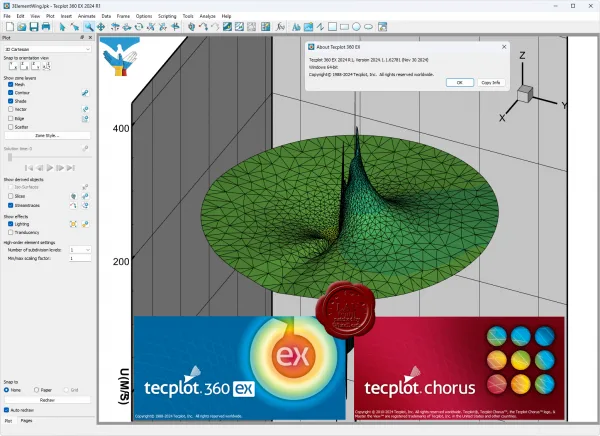The height and width of the screenshot is (436, 600).
Task: Select the Slice placement tool in toolbar
Action: tap(192, 26)
